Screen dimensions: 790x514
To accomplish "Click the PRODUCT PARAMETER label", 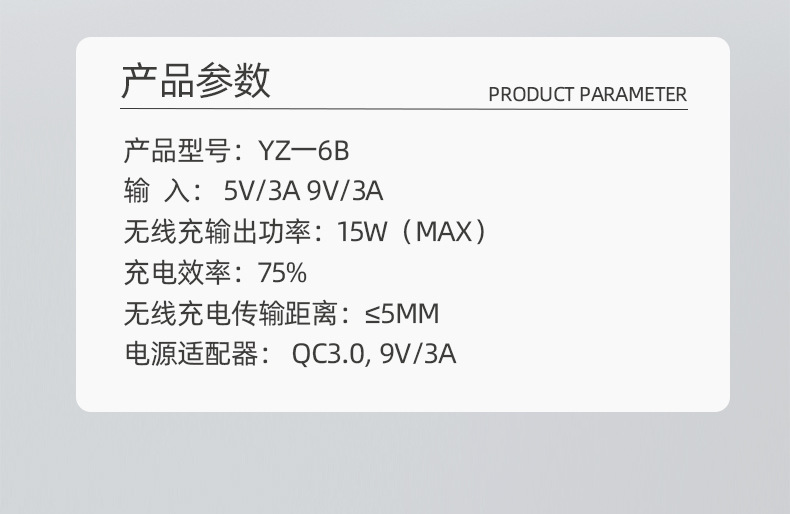I will click(x=587, y=94).
